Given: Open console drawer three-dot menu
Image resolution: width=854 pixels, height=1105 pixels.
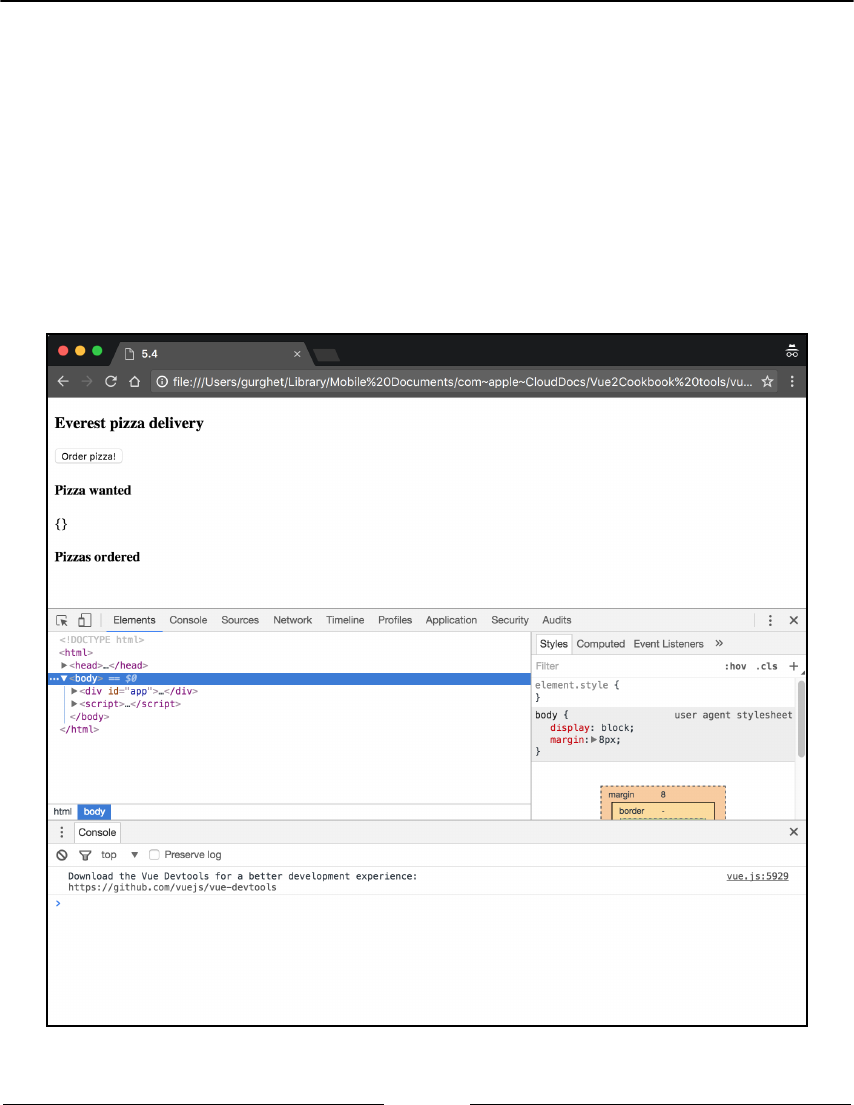Looking at the screenshot, I should pos(62,832).
